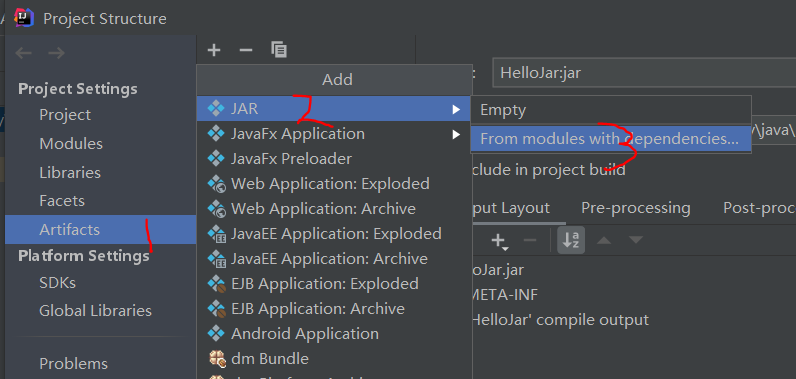Select the META-INF folder row

point(633,294)
